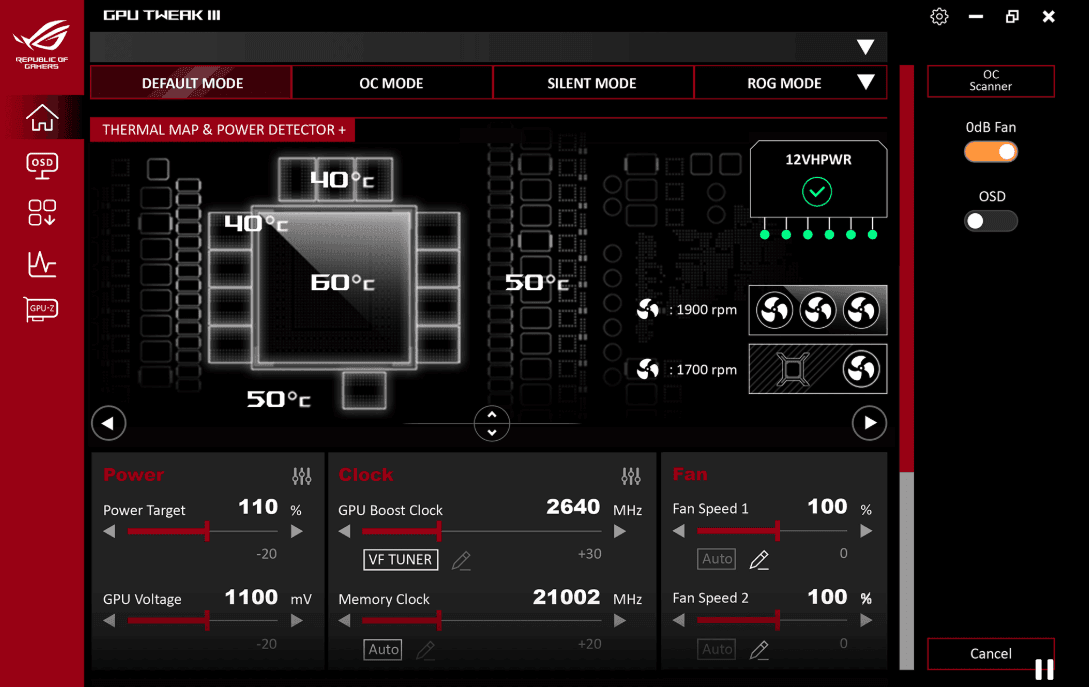The height and width of the screenshot is (687, 1089).
Task: Toggle Auto for Fan Speed 1
Action: pos(717,559)
